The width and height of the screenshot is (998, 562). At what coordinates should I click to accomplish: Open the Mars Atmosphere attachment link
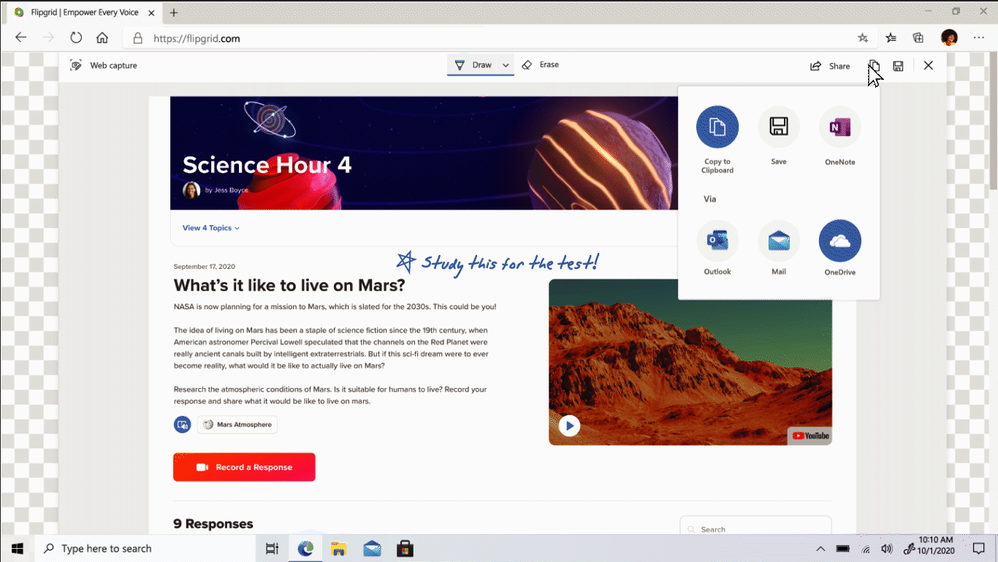click(x=237, y=425)
